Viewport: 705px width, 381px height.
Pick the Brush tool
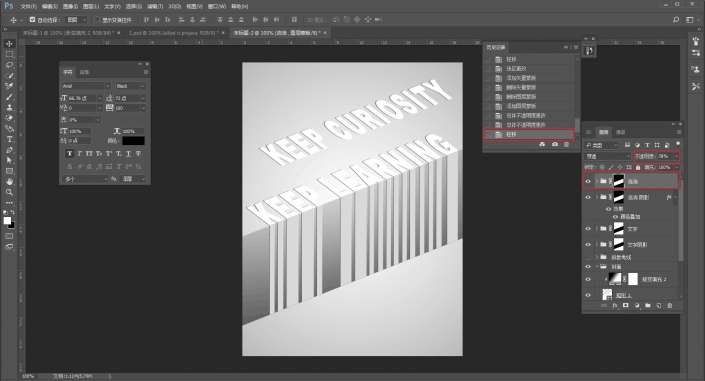(9, 97)
